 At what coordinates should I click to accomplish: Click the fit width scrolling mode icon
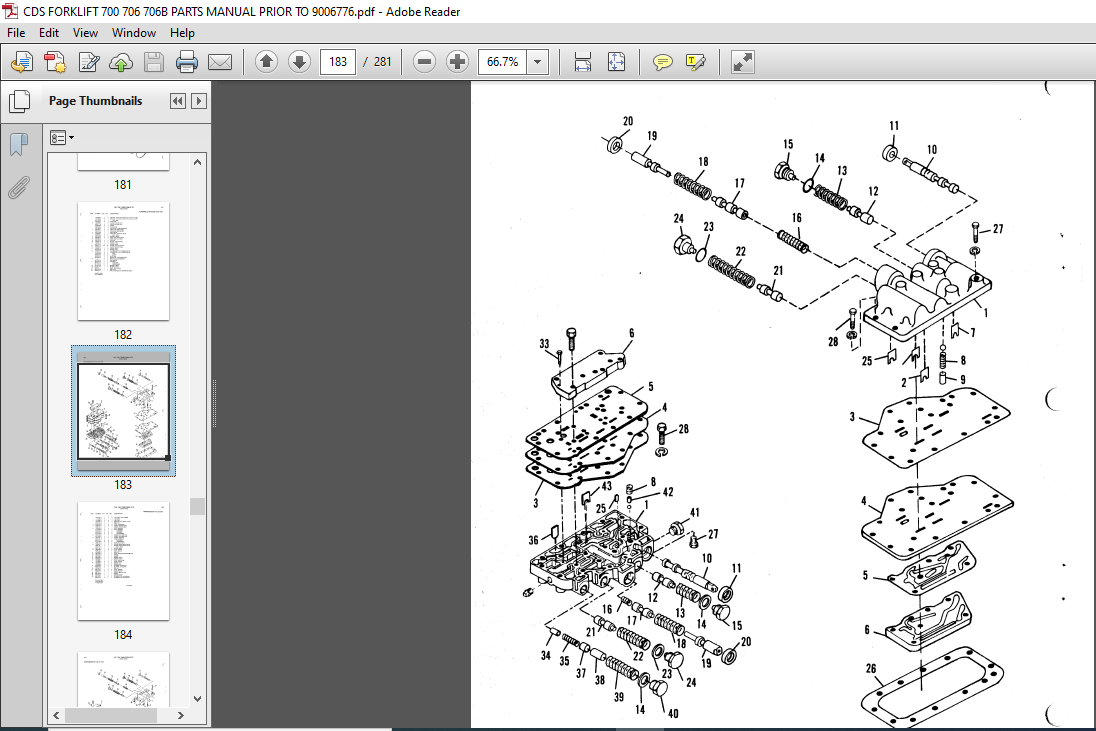click(582, 62)
